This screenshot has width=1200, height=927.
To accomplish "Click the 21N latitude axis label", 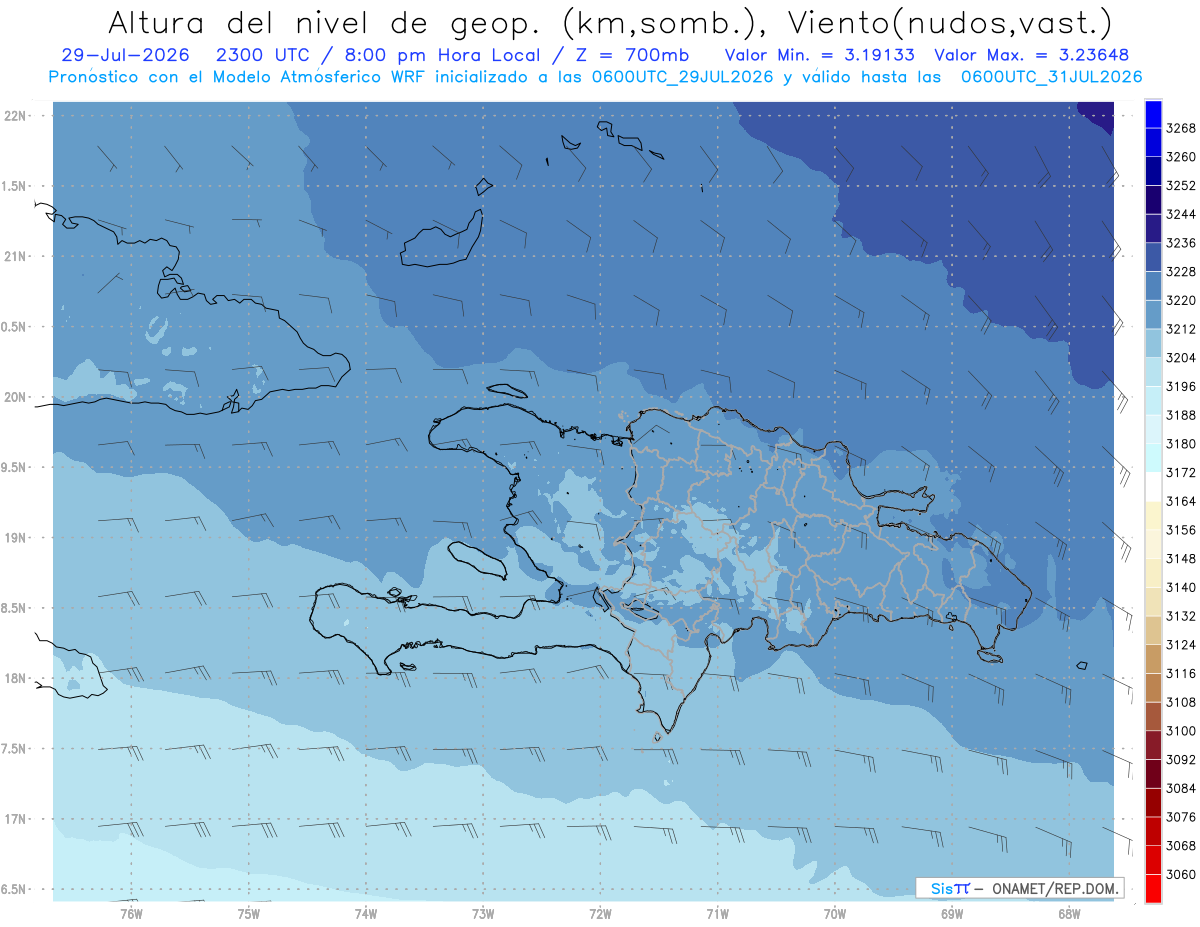I will point(16,256).
